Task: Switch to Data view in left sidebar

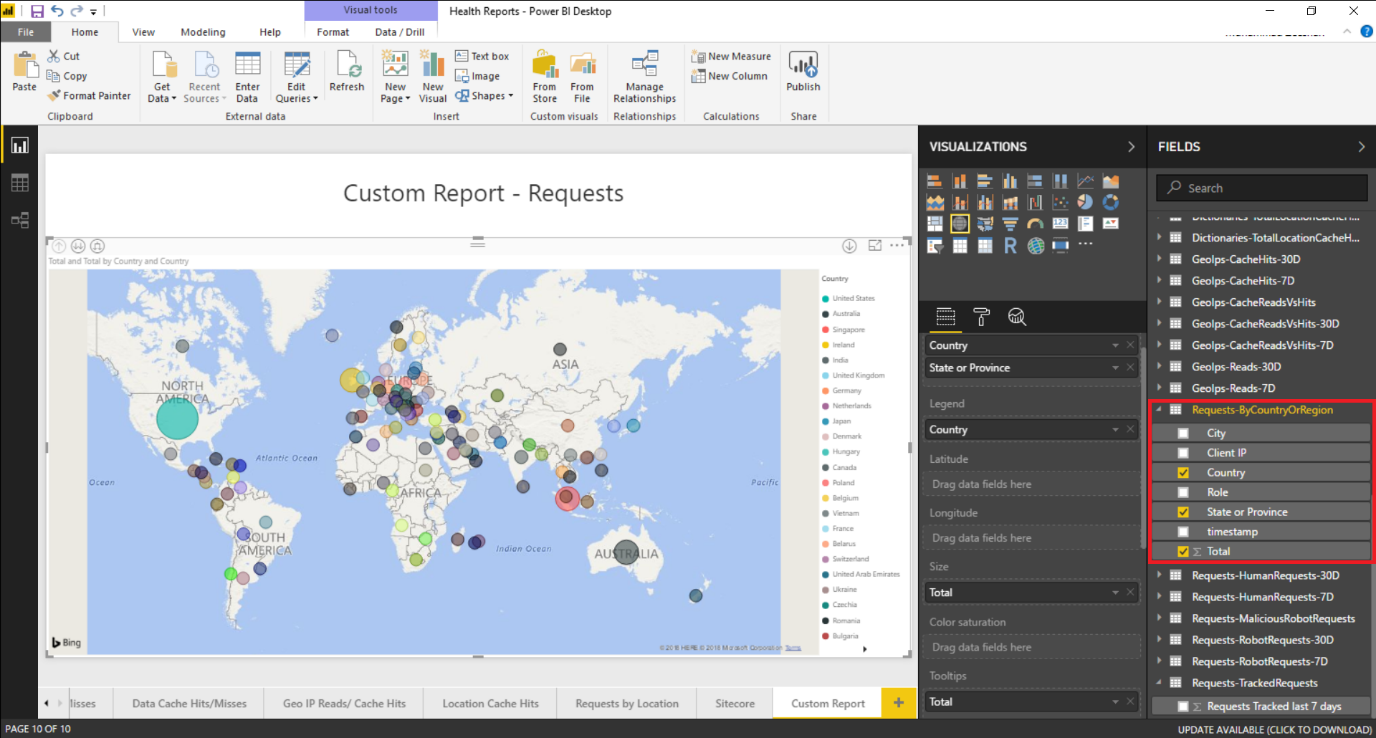Action: (20, 183)
